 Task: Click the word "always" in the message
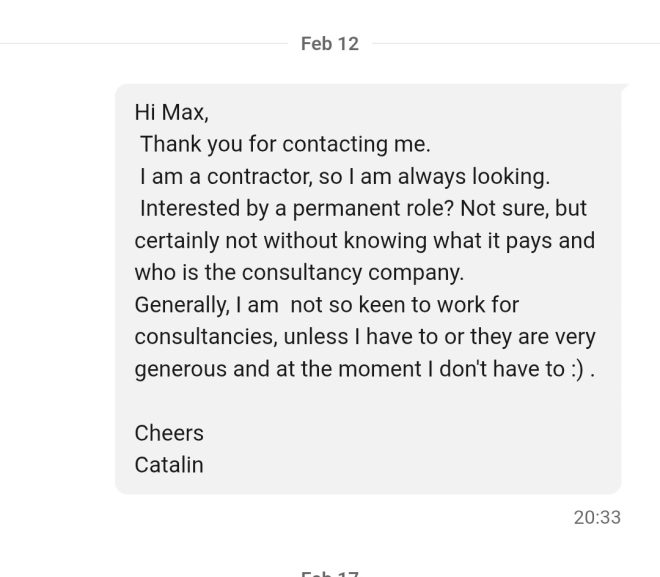[x=432, y=176]
